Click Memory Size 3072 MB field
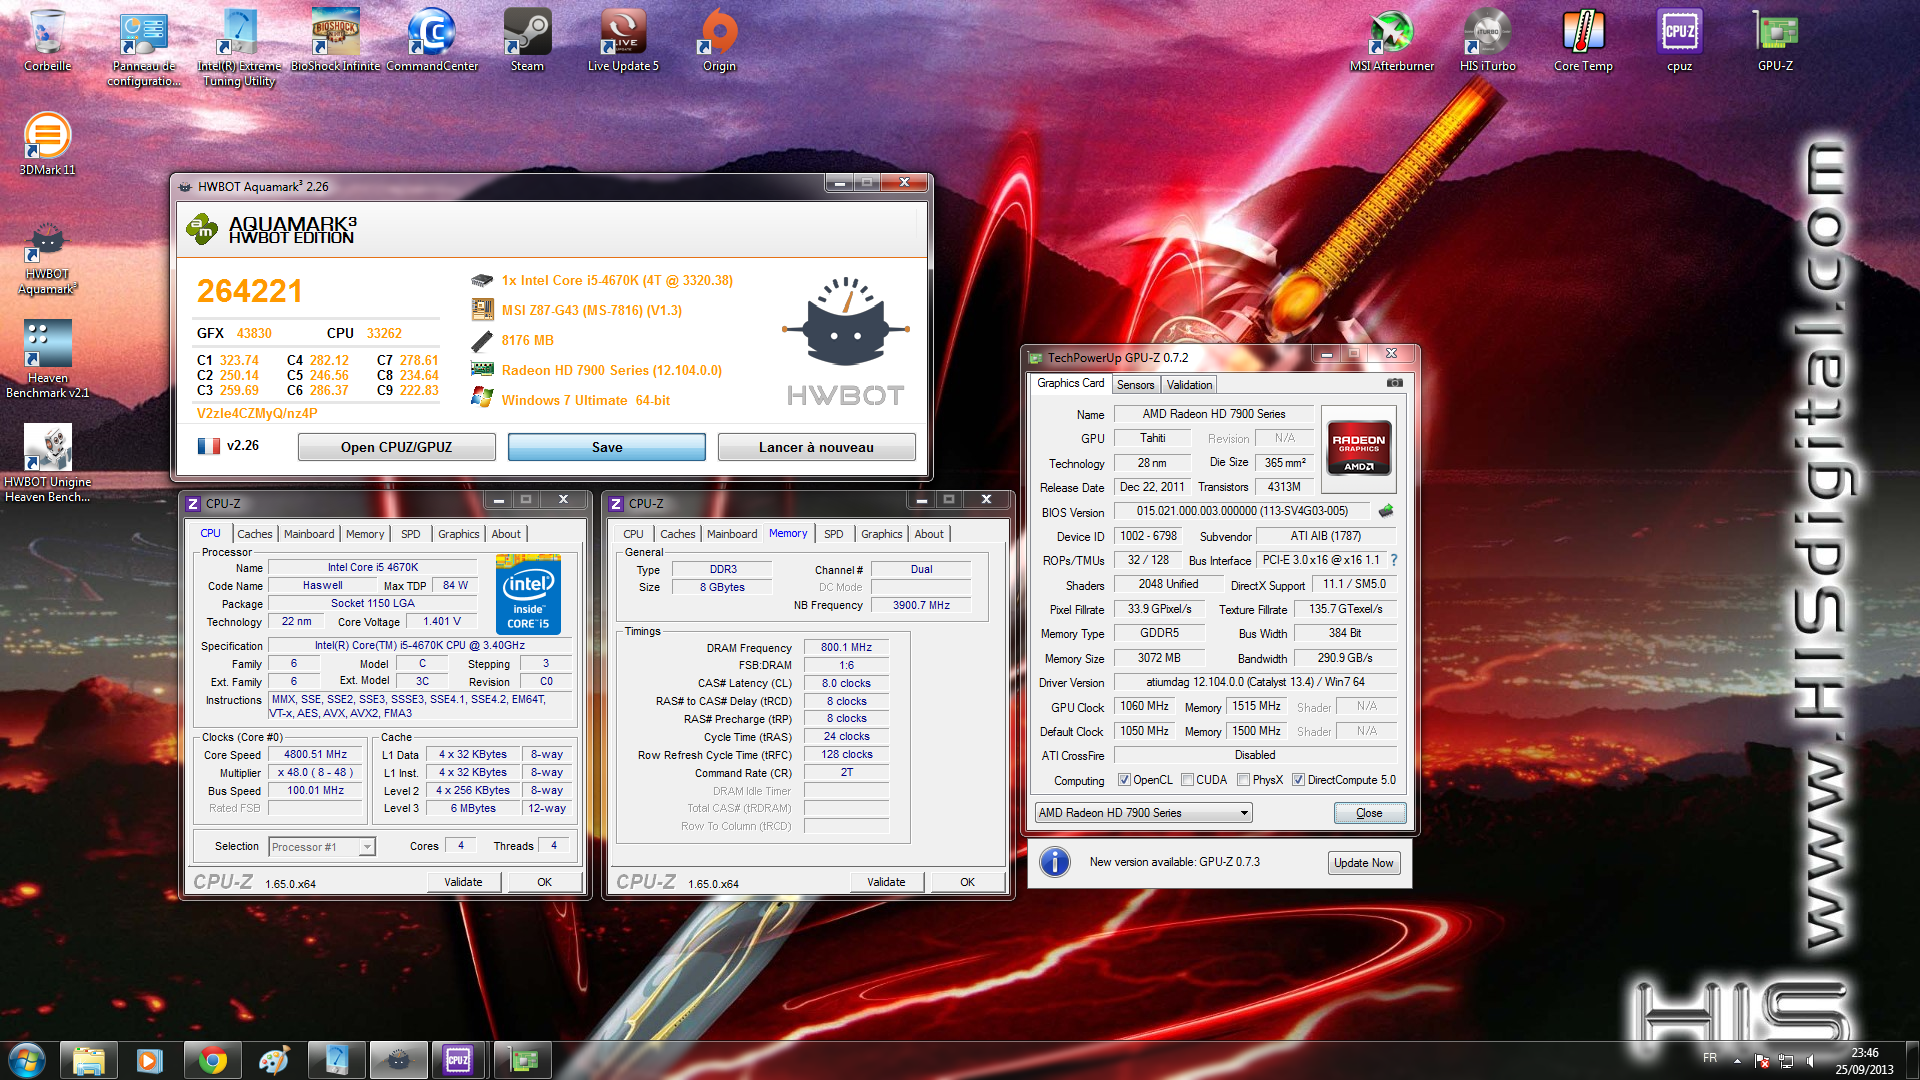Image resolution: width=1920 pixels, height=1080 pixels. (1159, 658)
